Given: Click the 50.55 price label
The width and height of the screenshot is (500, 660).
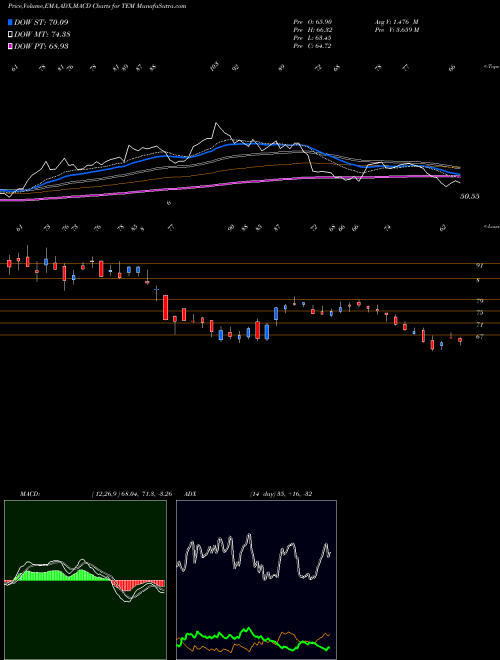Looking at the screenshot, I should coord(470,196).
